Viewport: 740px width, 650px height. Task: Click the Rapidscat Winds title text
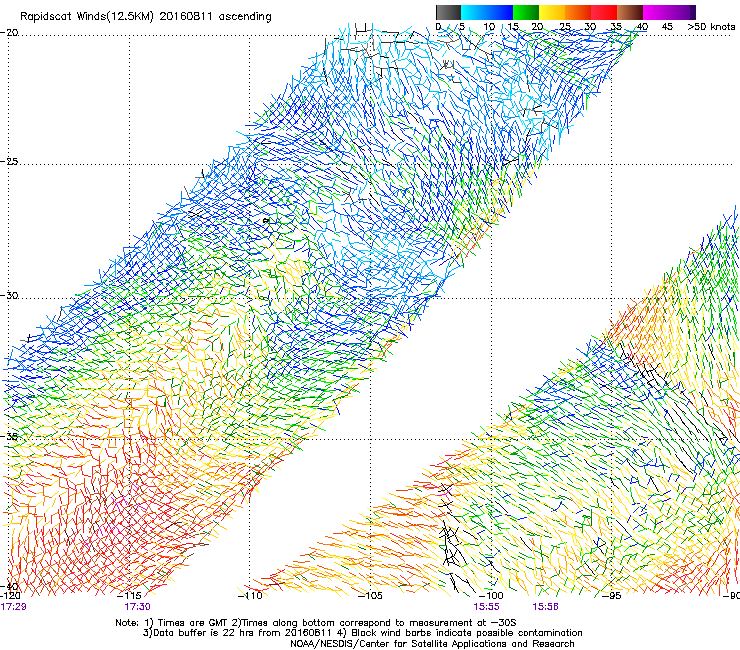[145, 17]
